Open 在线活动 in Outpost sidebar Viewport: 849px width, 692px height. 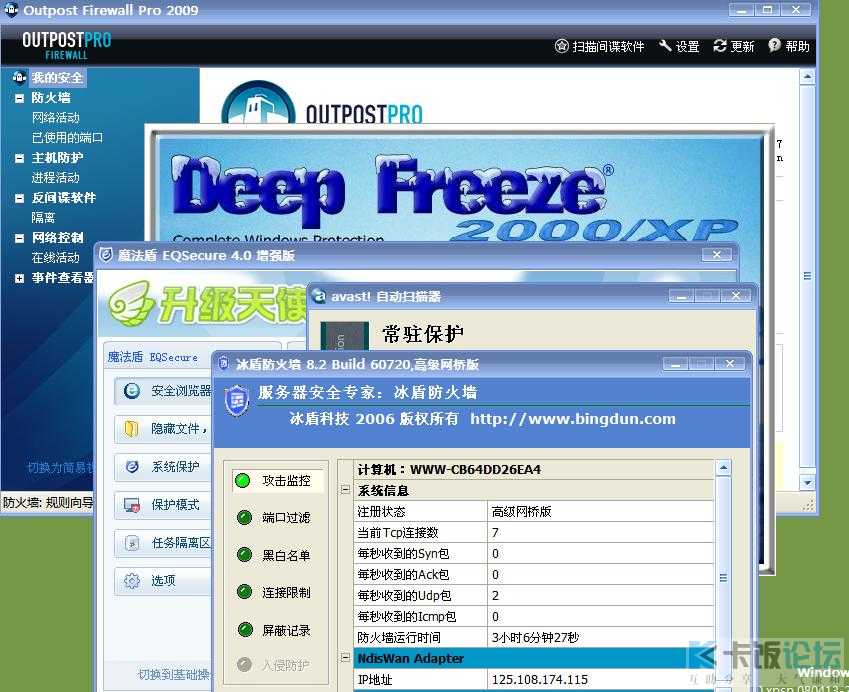pyautogui.click(x=55, y=258)
